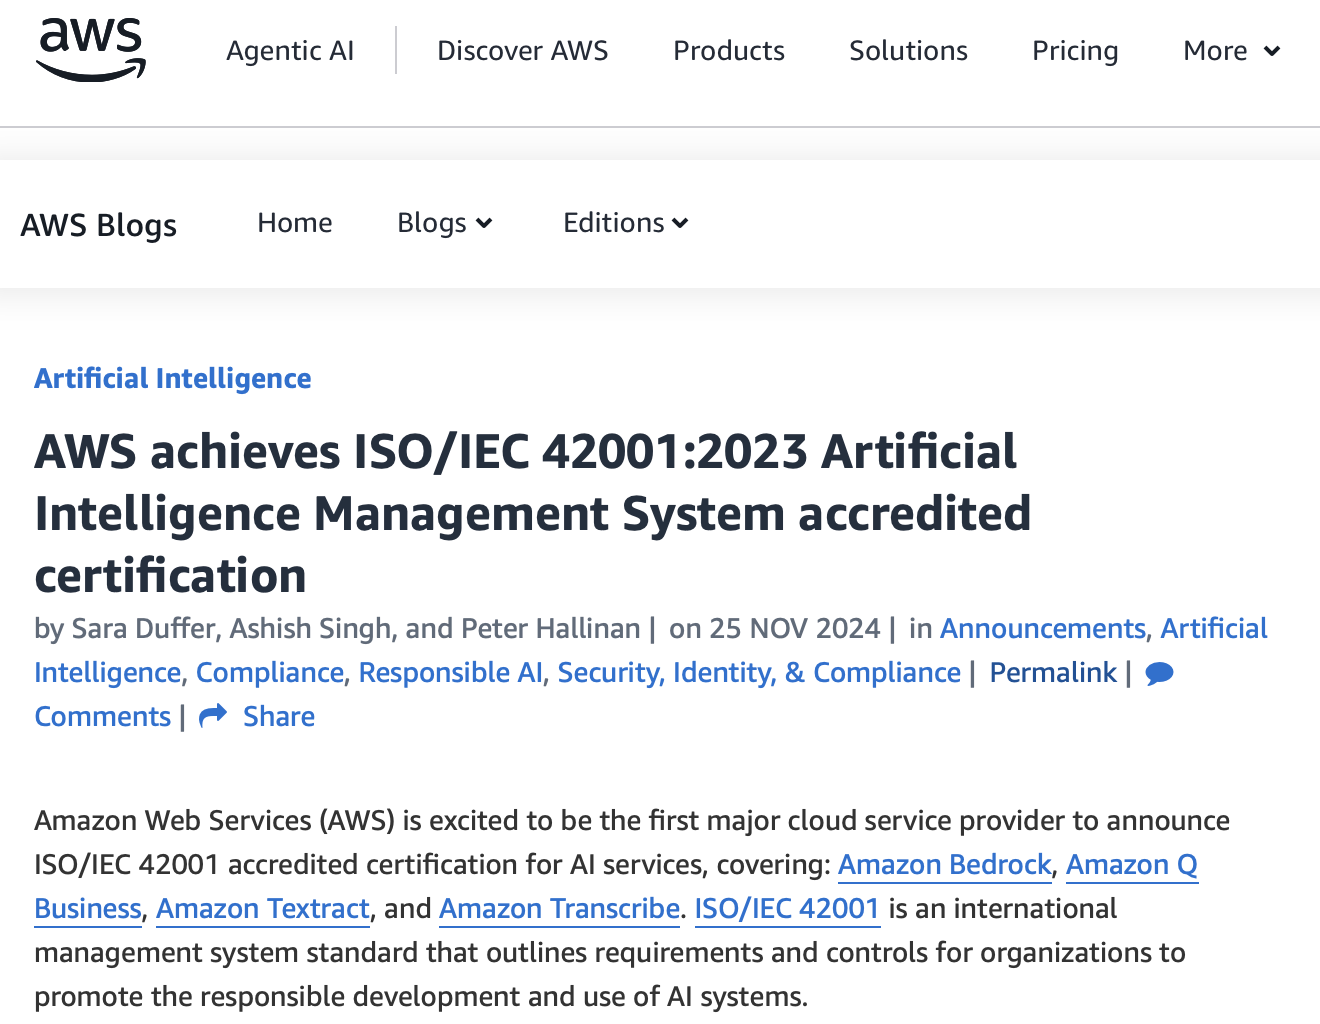
Task: Open the Responsible AI category link
Action: [450, 673]
